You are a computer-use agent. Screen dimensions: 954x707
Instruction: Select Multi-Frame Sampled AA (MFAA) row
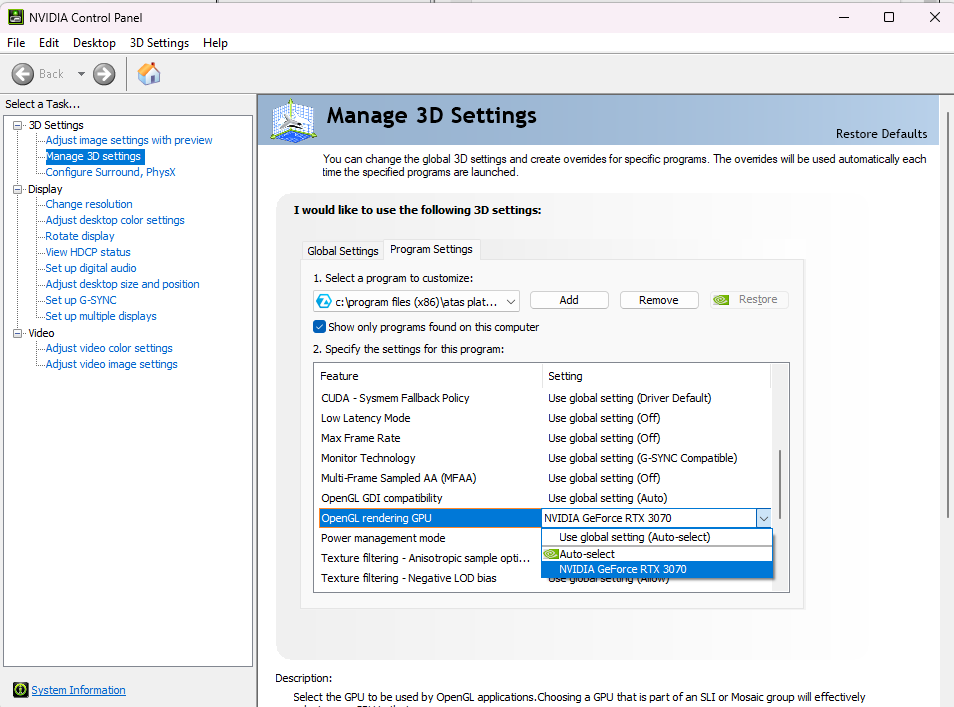coord(545,478)
